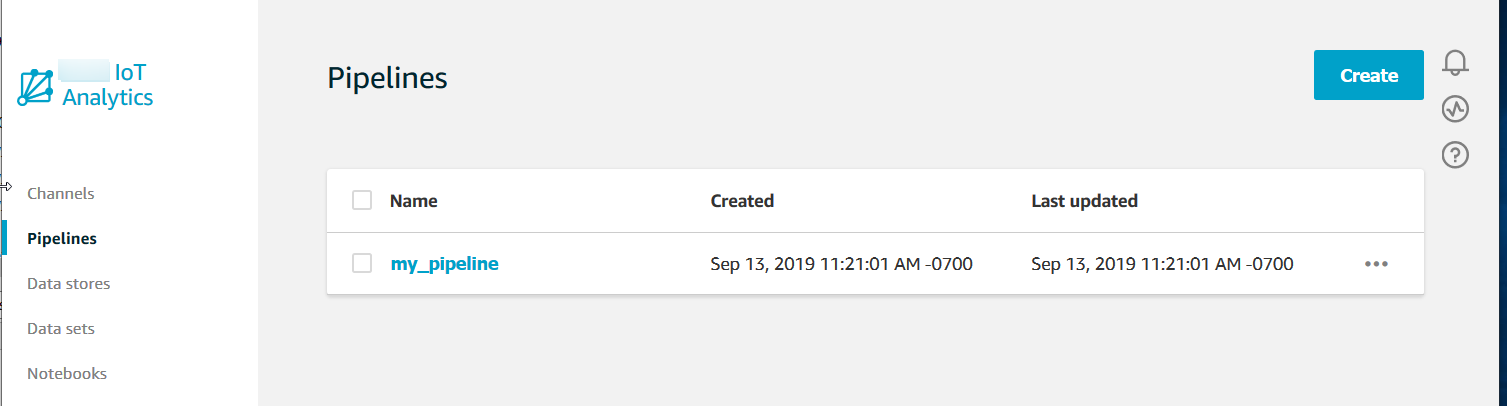Open the my_pipeline actions ellipsis menu
Image resolution: width=1507 pixels, height=406 pixels.
[x=1376, y=264]
